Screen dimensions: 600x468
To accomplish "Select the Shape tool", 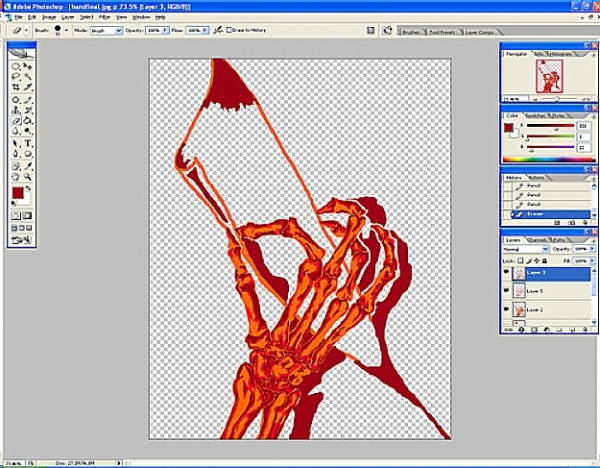I will [x=28, y=154].
